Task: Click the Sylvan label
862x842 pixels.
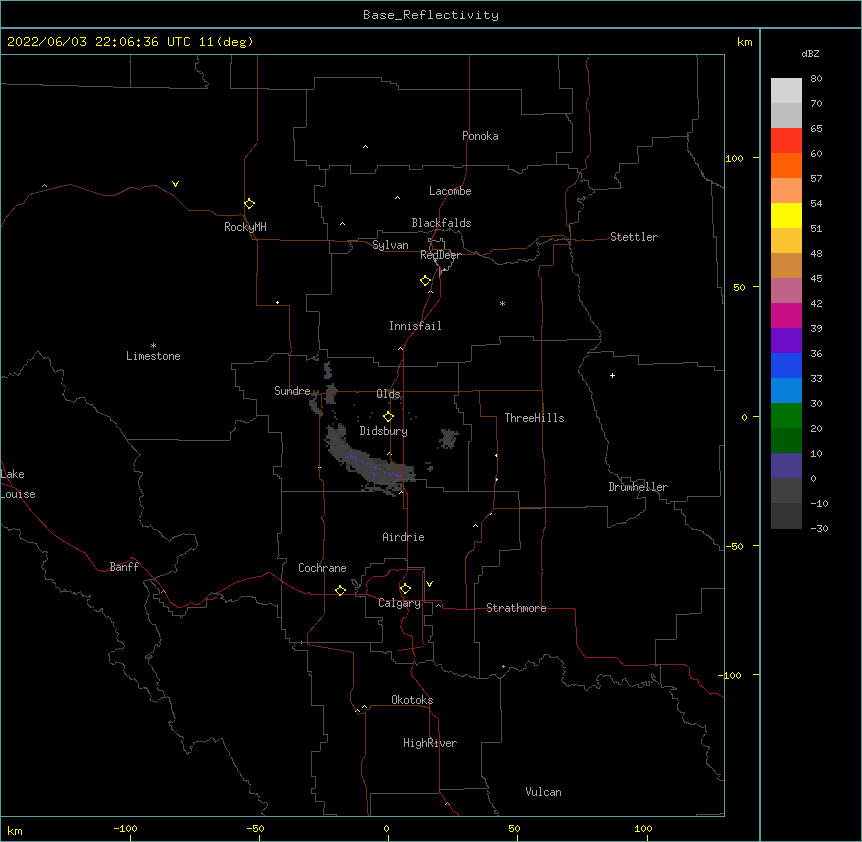Action: tap(390, 245)
